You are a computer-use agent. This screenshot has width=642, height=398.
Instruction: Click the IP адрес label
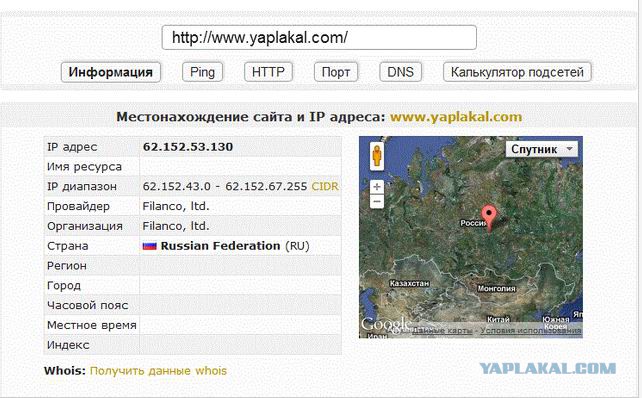coord(72,147)
